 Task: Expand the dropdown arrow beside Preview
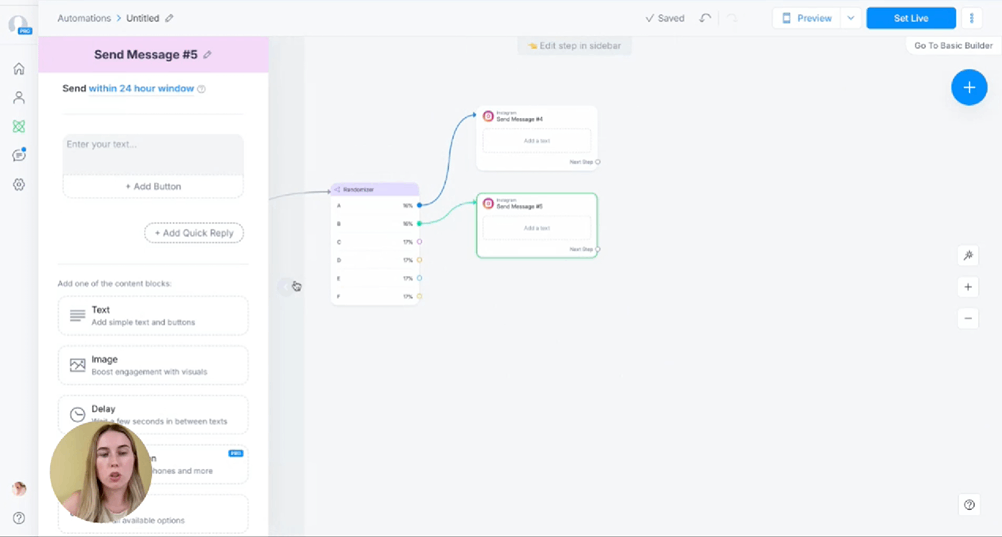click(850, 18)
